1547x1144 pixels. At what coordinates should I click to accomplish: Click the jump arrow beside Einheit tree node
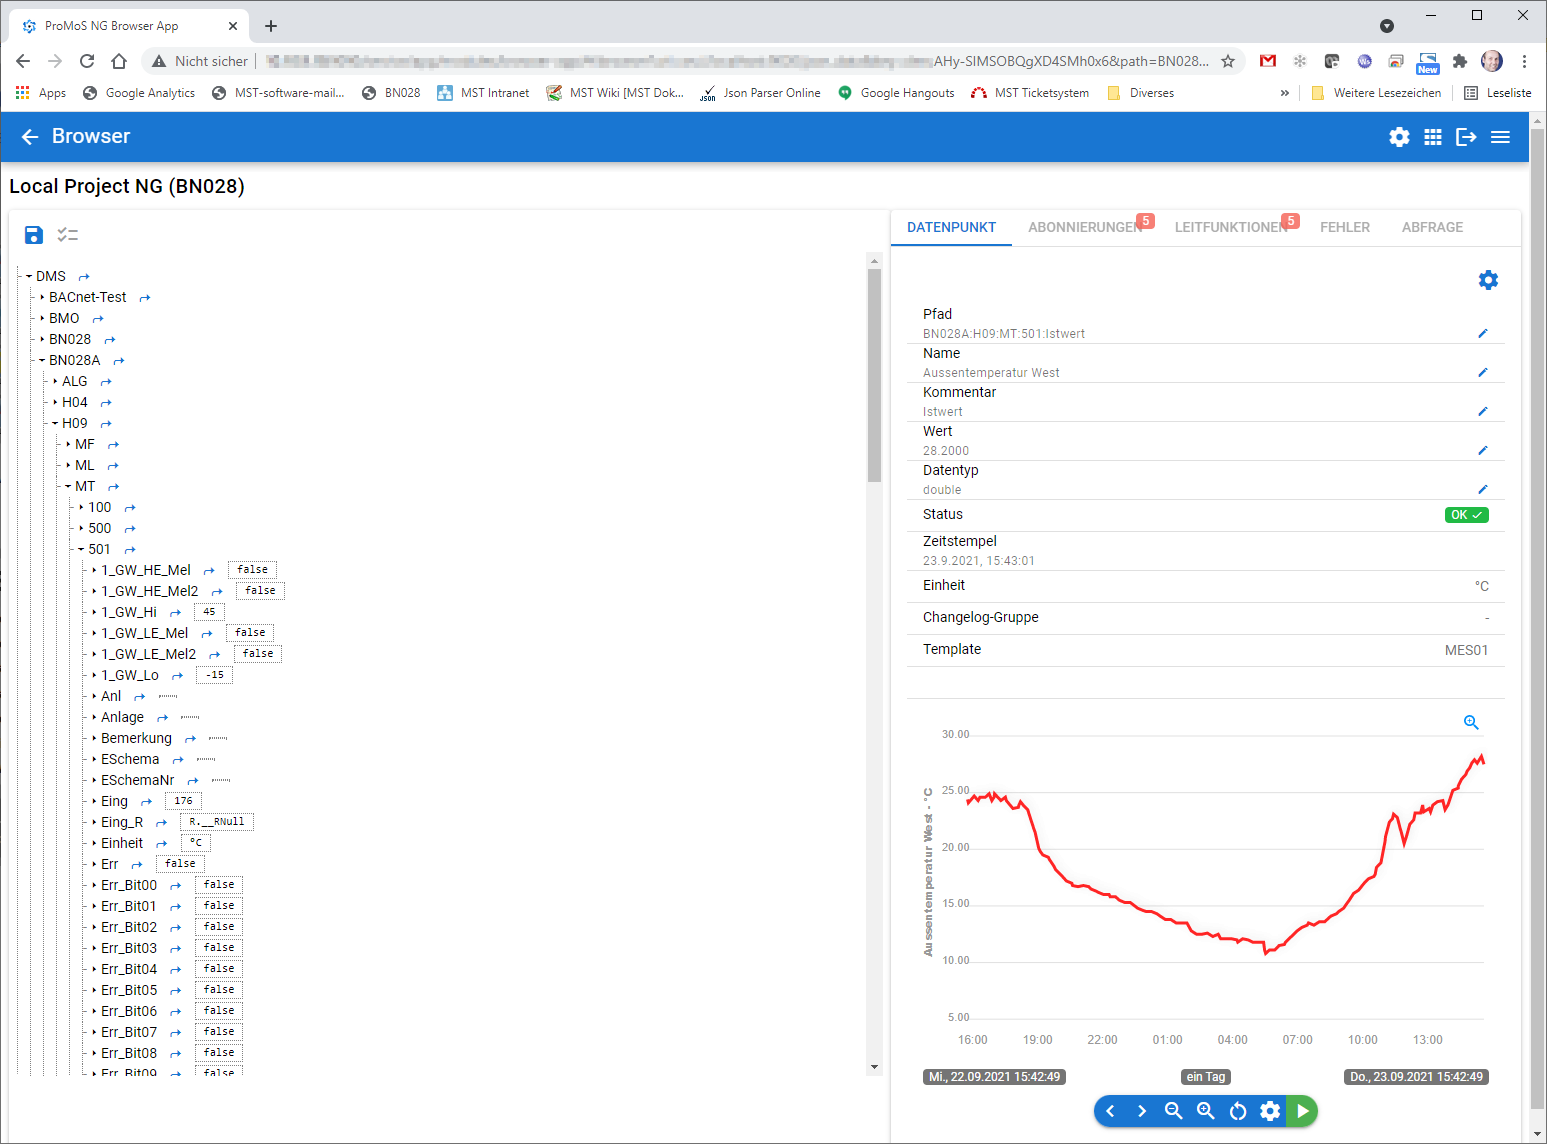[x=162, y=844]
